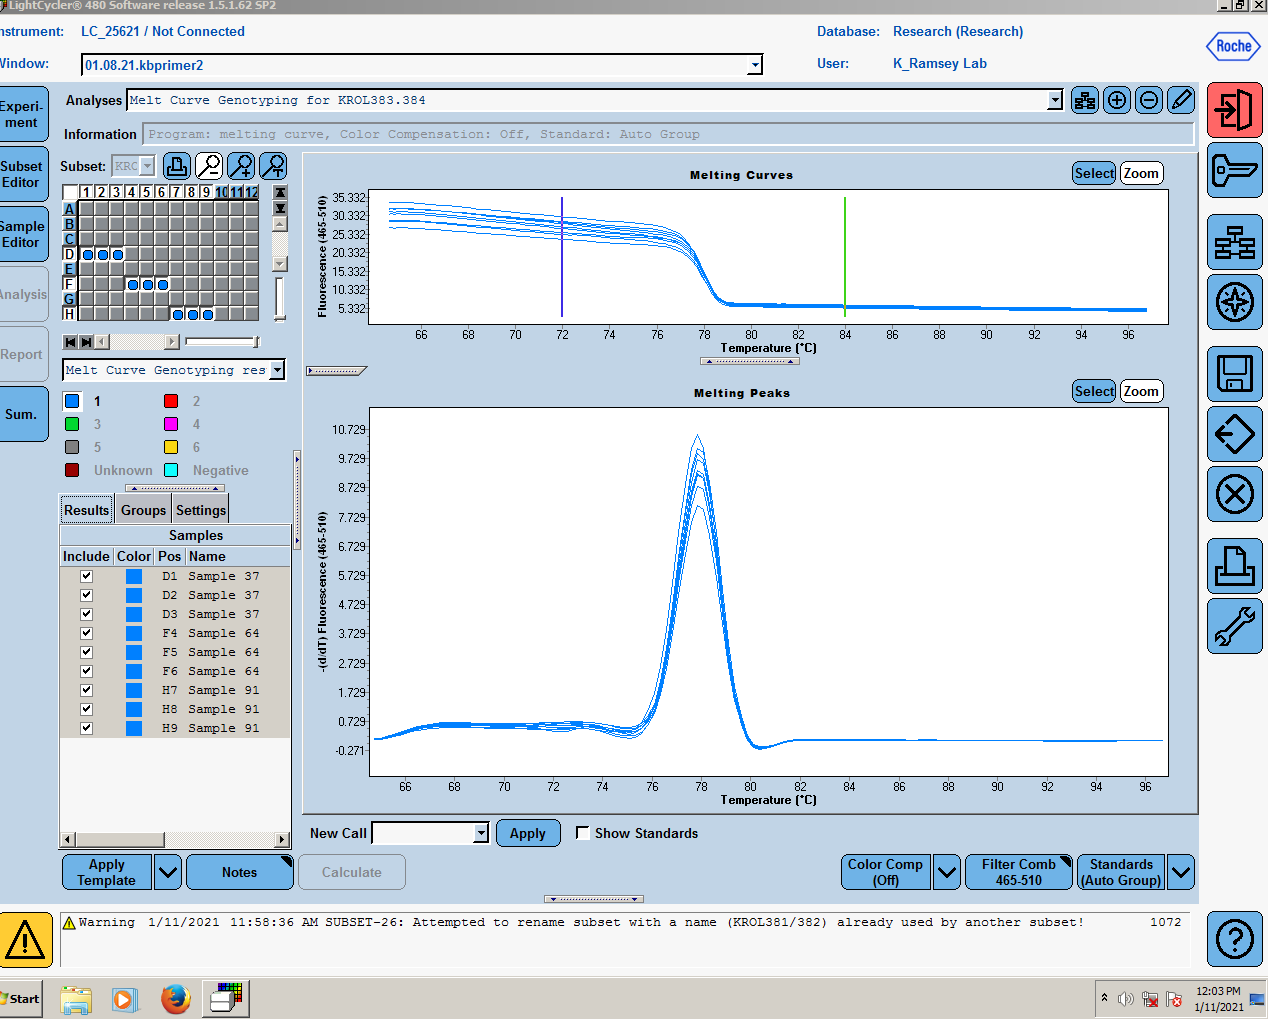The image size is (1268, 1019).
Task: Click the Apply button next to New Call
Action: click(x=528, y=833)
